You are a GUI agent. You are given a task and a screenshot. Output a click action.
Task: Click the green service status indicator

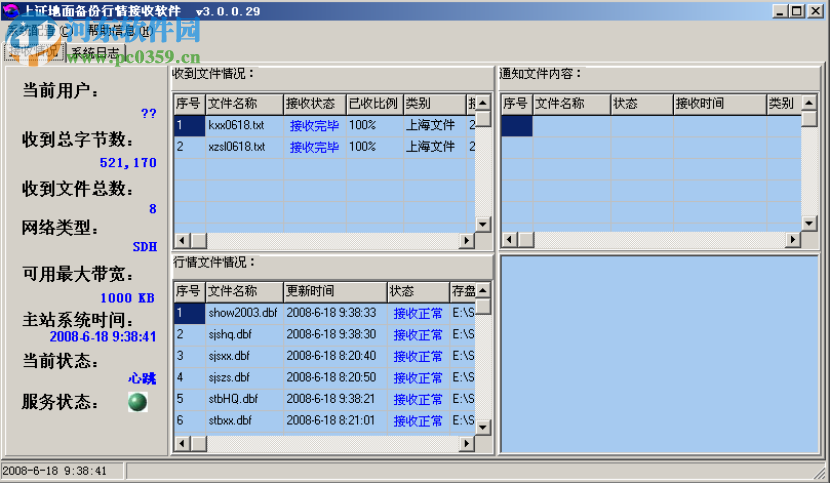tap(138, 402)
